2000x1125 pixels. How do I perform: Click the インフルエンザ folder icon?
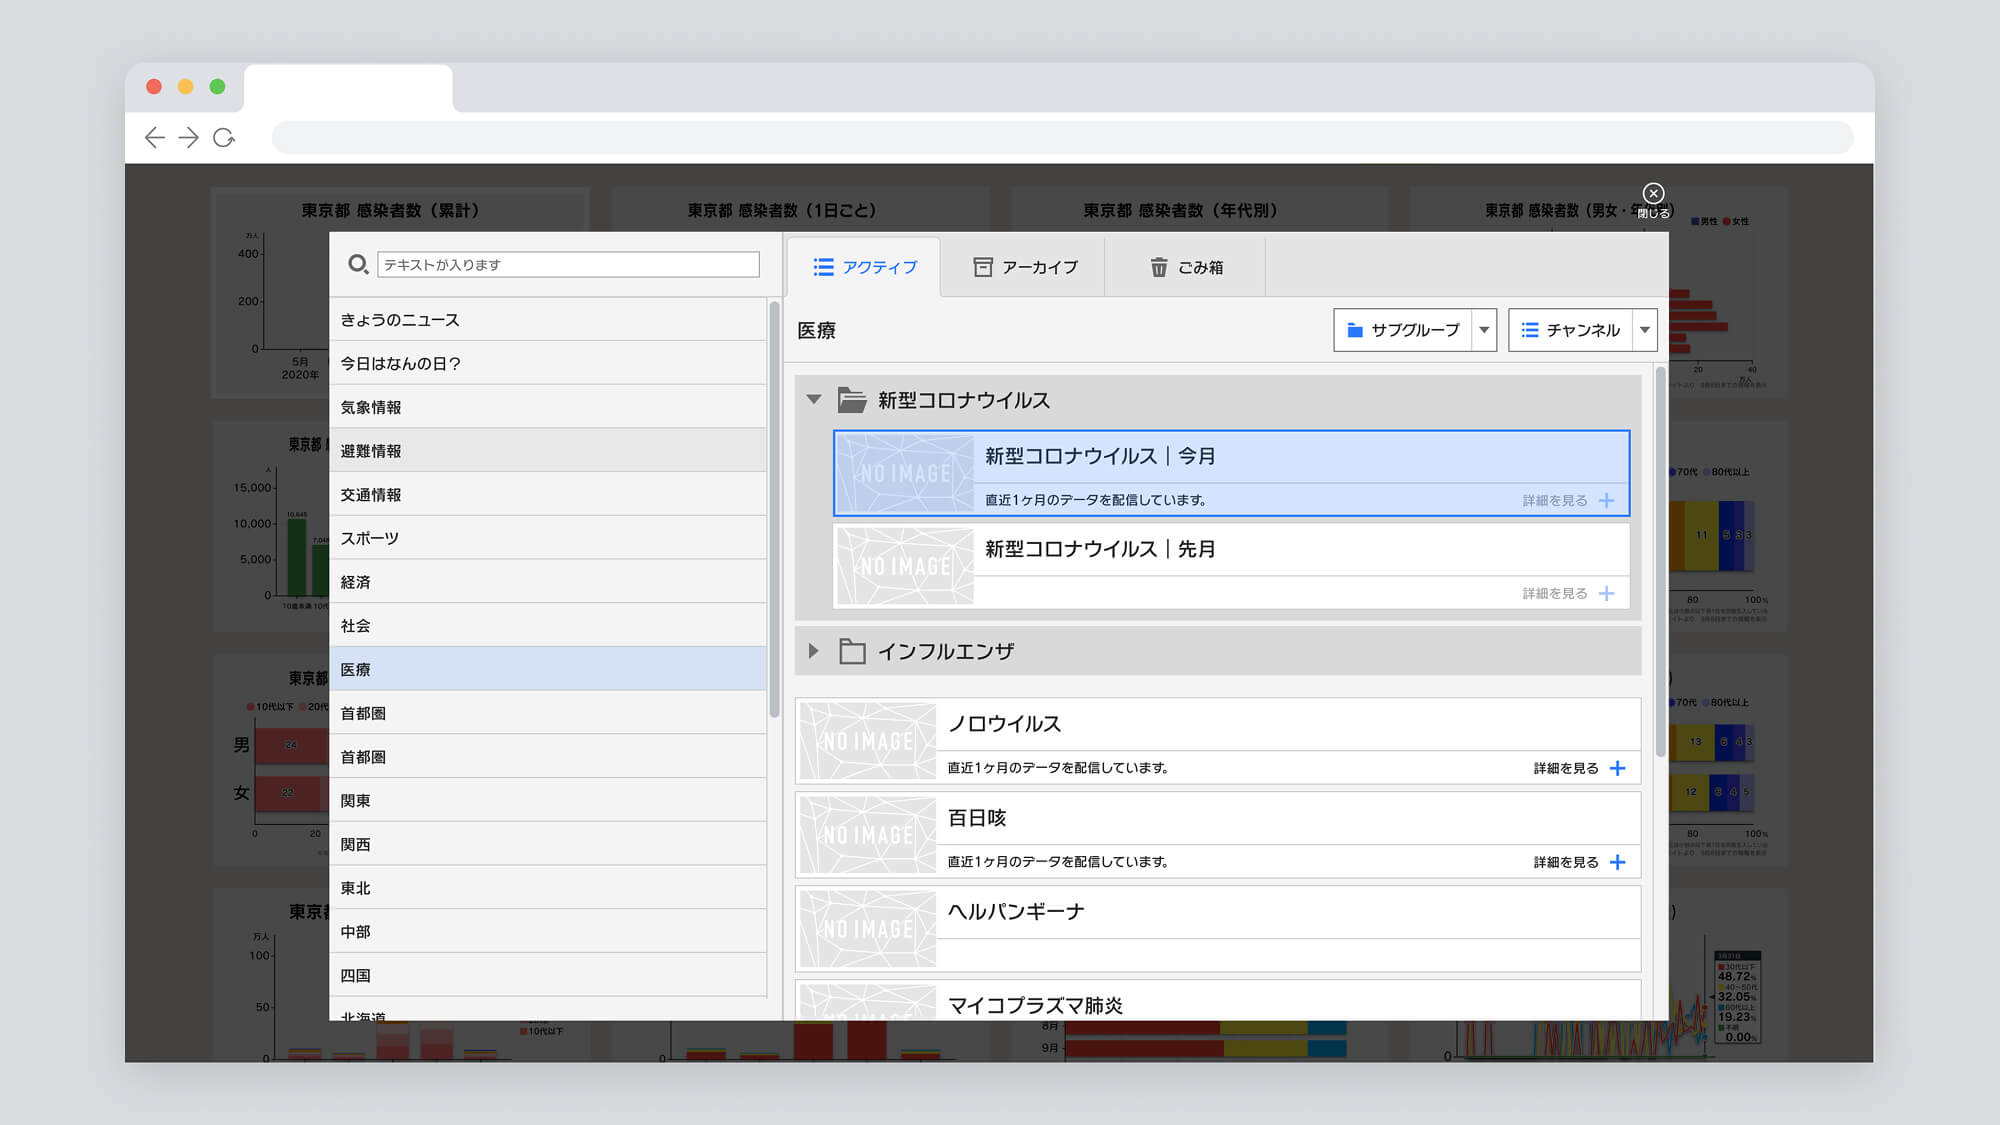coord(852,651)
